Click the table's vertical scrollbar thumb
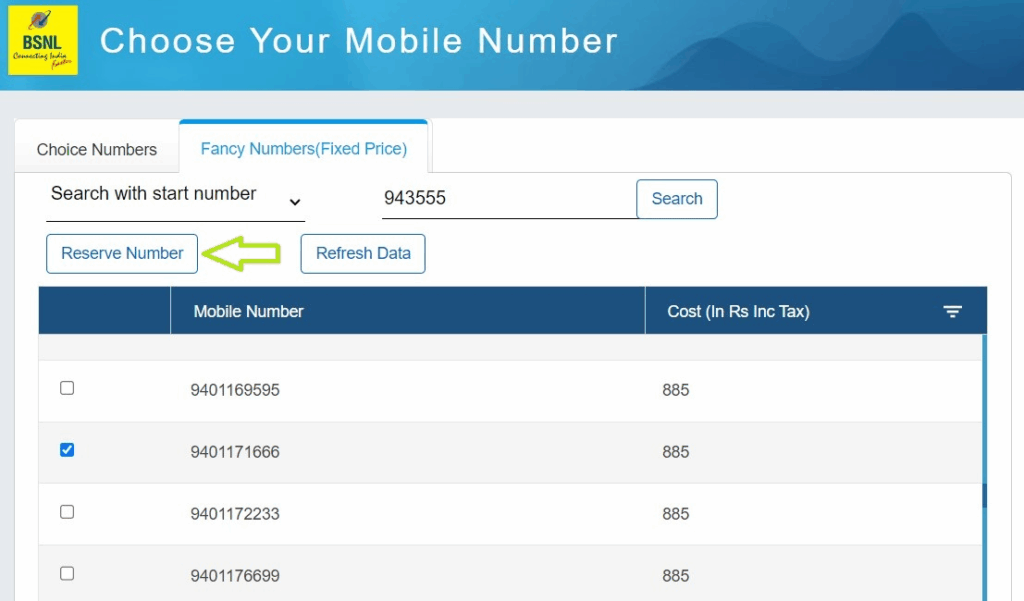Image resolution: width=1024 pixels, height=601 pixels. pyautogui.click(x=985, y=495)
